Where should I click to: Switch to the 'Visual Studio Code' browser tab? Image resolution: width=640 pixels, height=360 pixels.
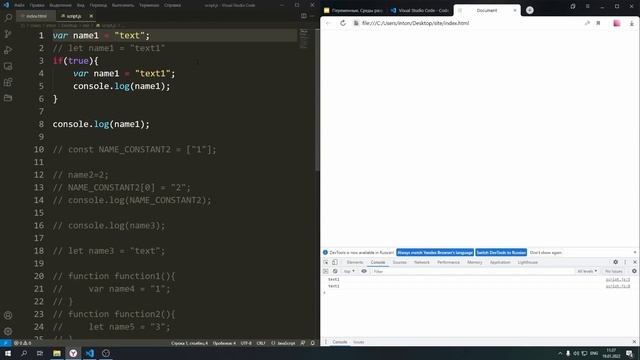point(420,10)
